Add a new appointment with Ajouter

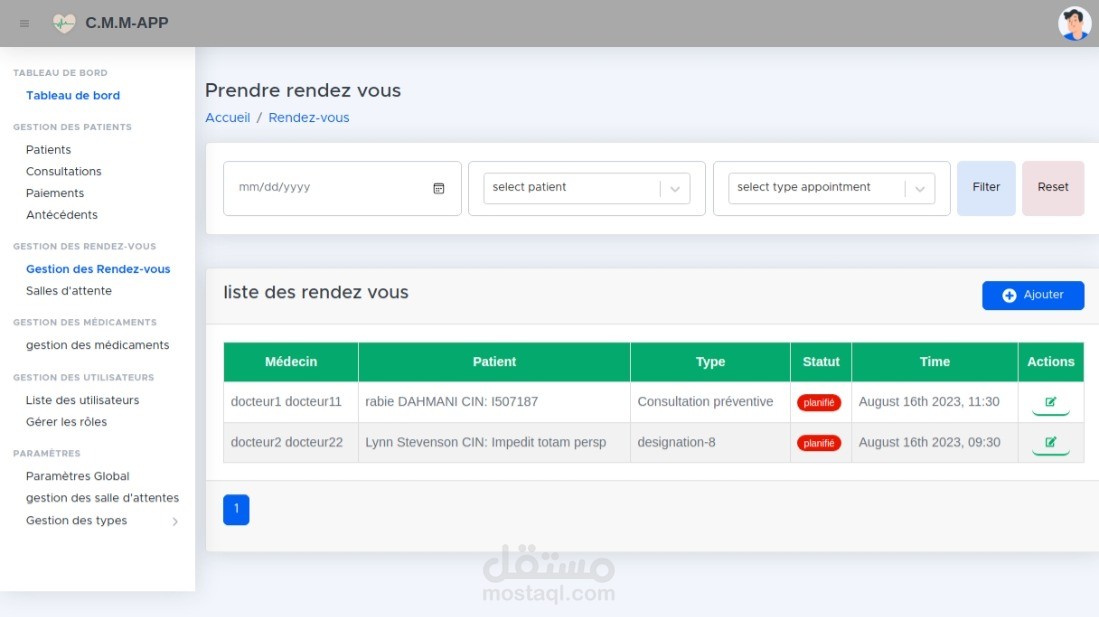(x=1033, y=295)
